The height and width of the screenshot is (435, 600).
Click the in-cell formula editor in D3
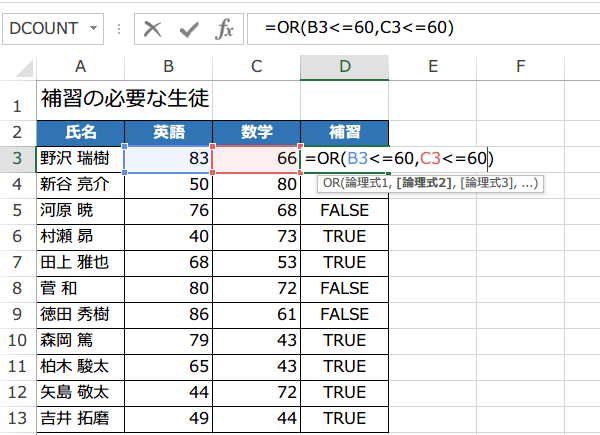coord(399,158)
